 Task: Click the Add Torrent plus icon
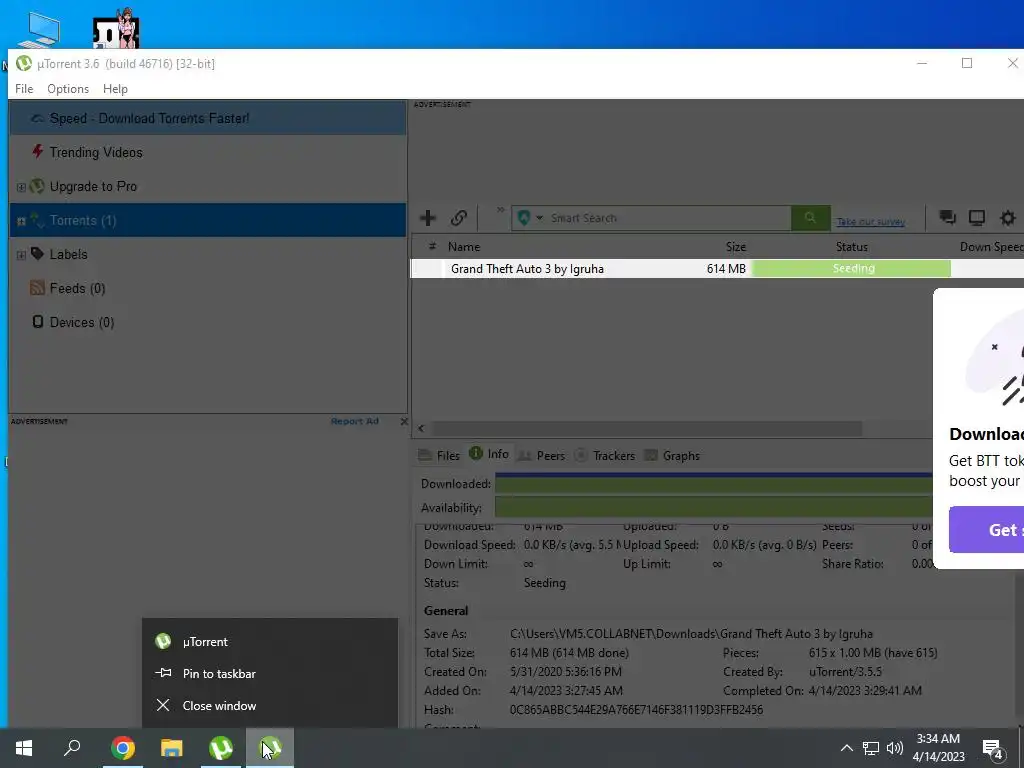pyautogui.click(x=428, y=217)
